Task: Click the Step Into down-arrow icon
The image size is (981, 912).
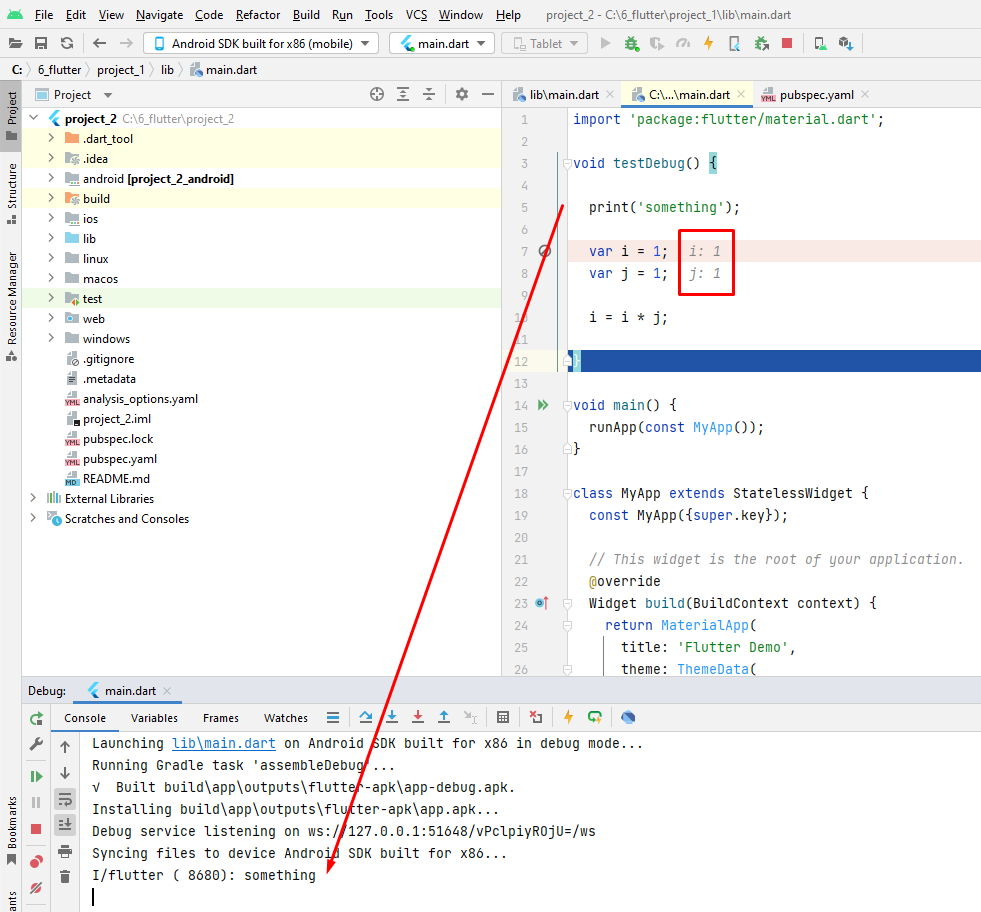Action: pos(391,717)
